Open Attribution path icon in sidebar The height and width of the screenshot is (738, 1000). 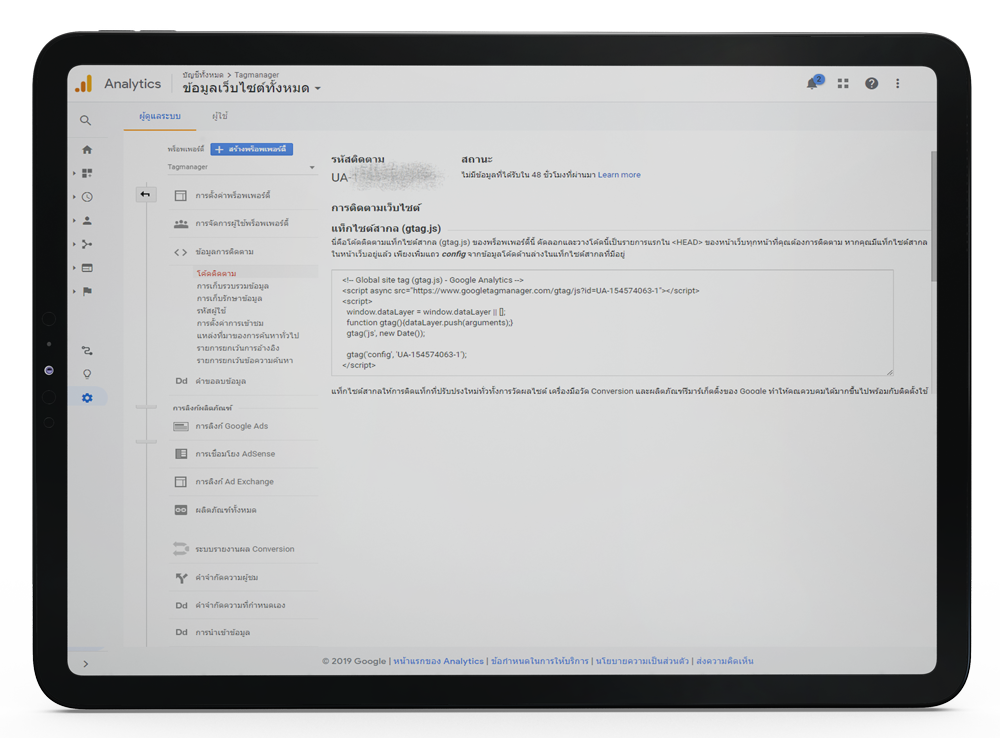tap(87, 350)
